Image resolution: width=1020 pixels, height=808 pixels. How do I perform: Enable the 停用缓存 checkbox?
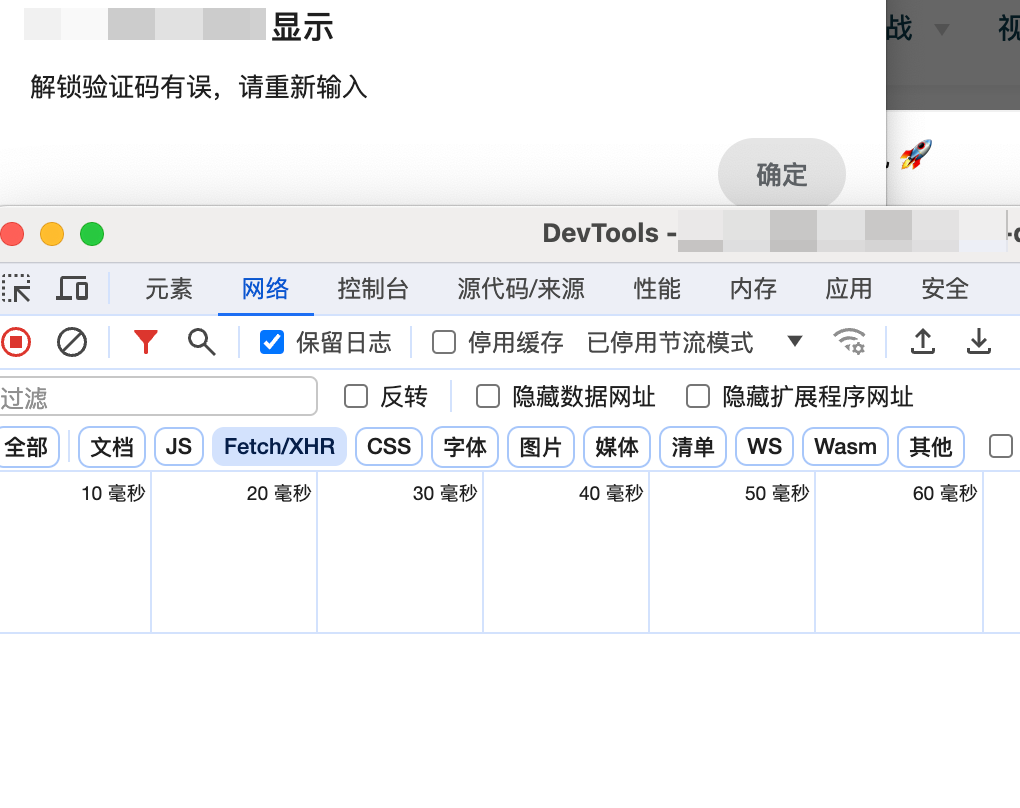pyautogui.click(x=444, y=343)
